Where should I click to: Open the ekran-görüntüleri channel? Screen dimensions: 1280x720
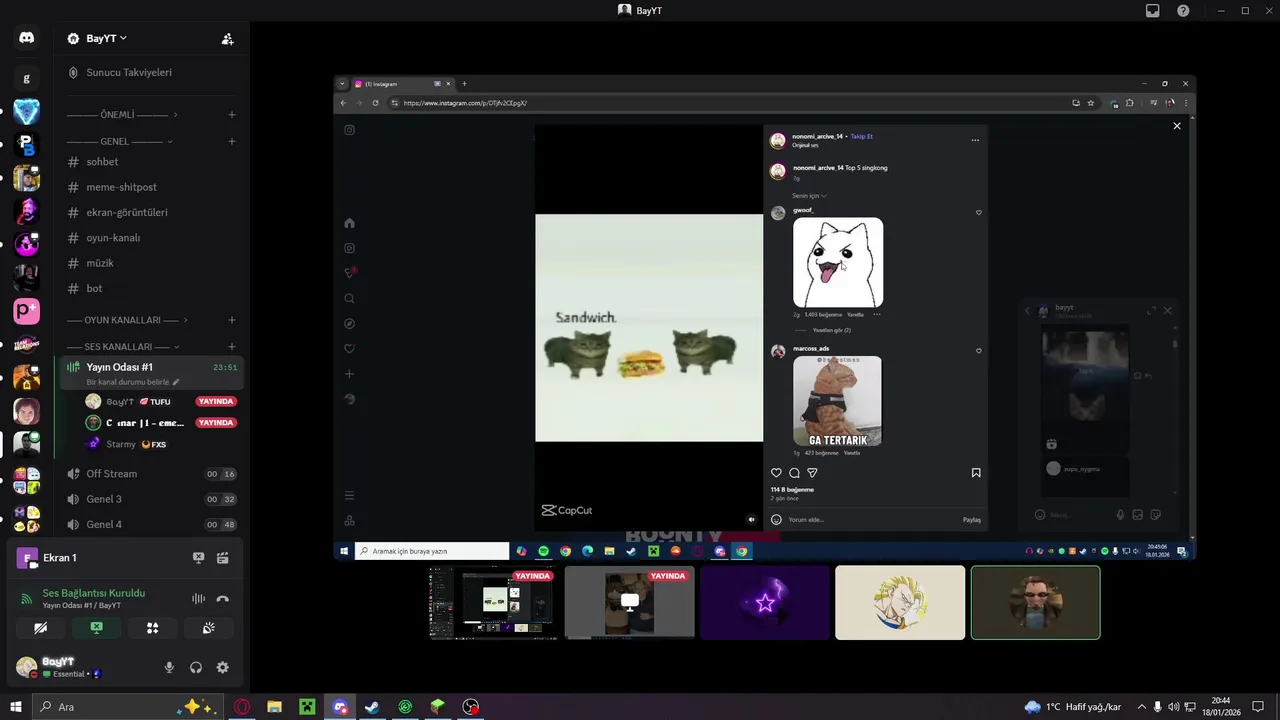(151, 212)
